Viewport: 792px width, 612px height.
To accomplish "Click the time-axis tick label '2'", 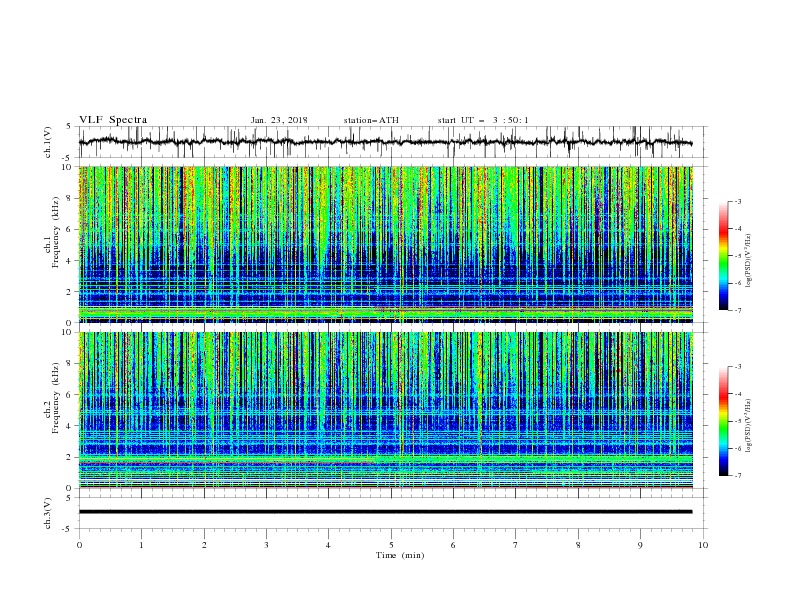I will [204, 545].
